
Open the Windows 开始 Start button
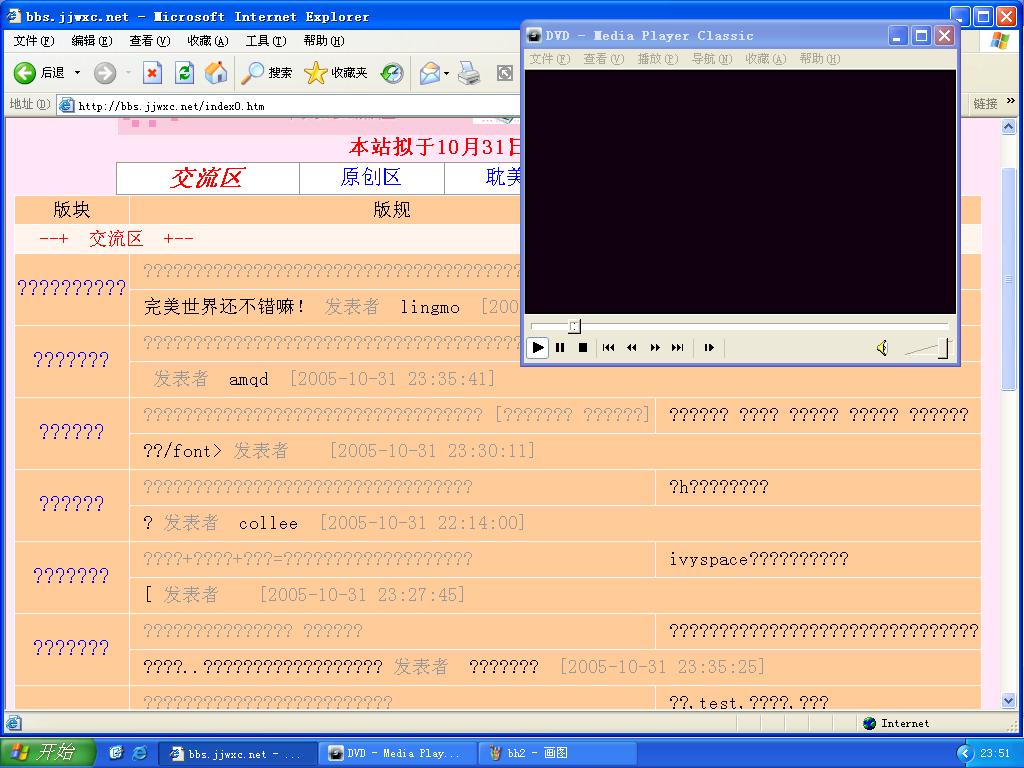point(48,752)
